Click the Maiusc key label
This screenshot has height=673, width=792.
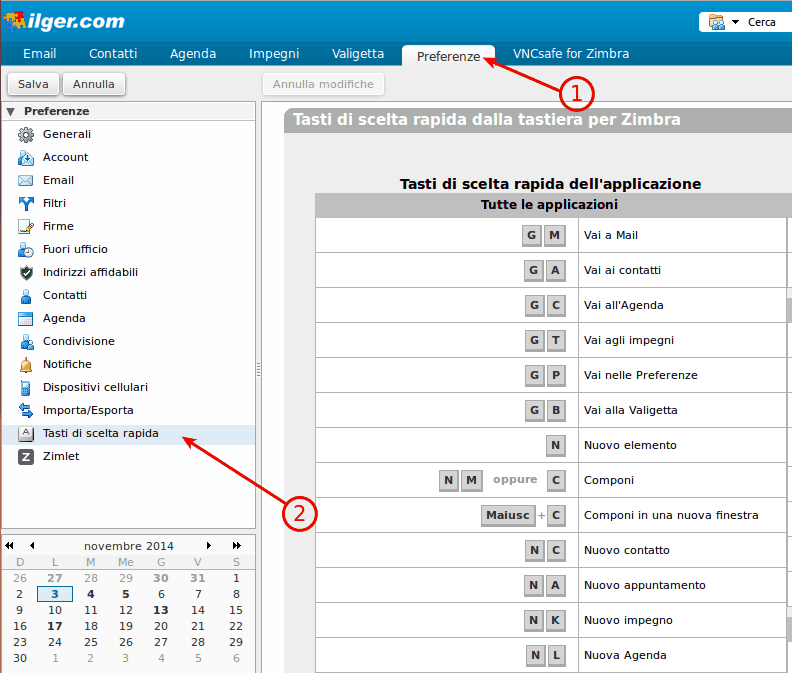tap(508, 515)
